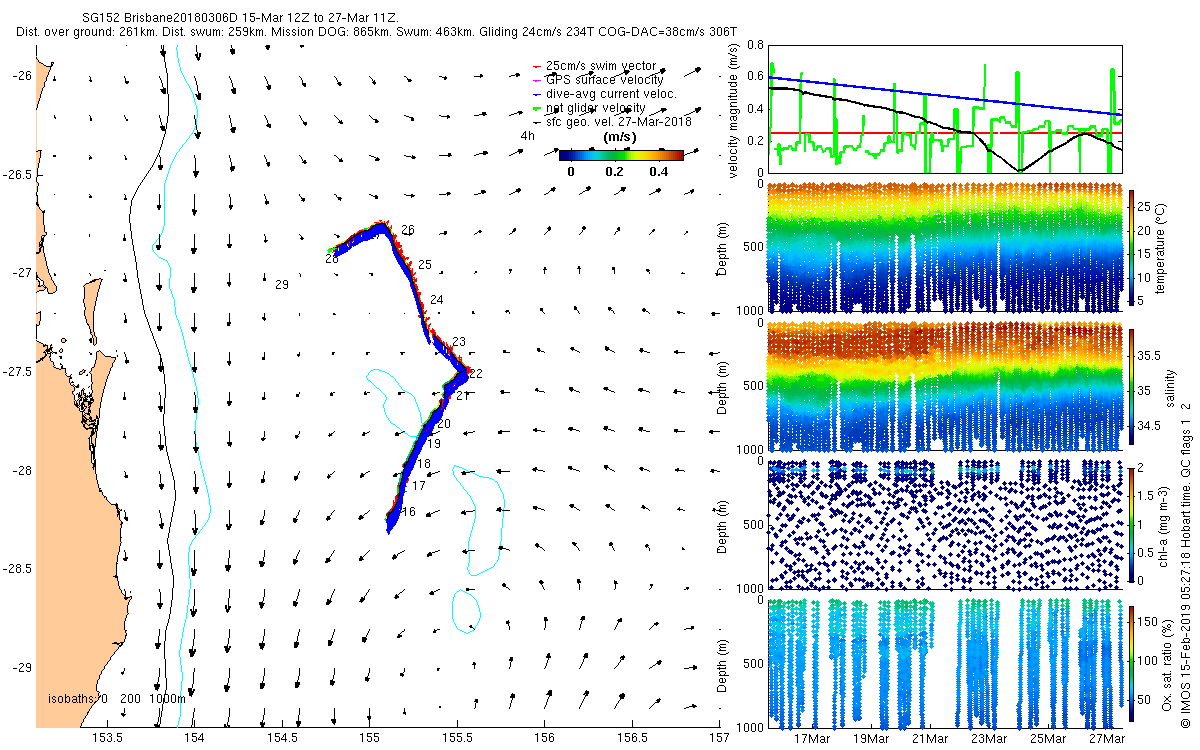Click the 23Mar date tick label

pos(989,739)
